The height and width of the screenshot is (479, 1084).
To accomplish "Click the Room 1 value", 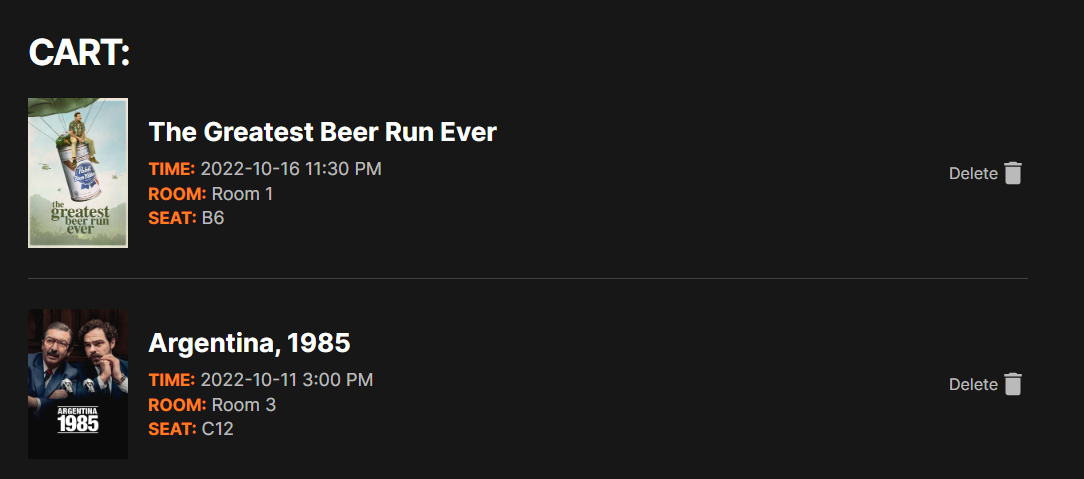I will coord(242,193).
